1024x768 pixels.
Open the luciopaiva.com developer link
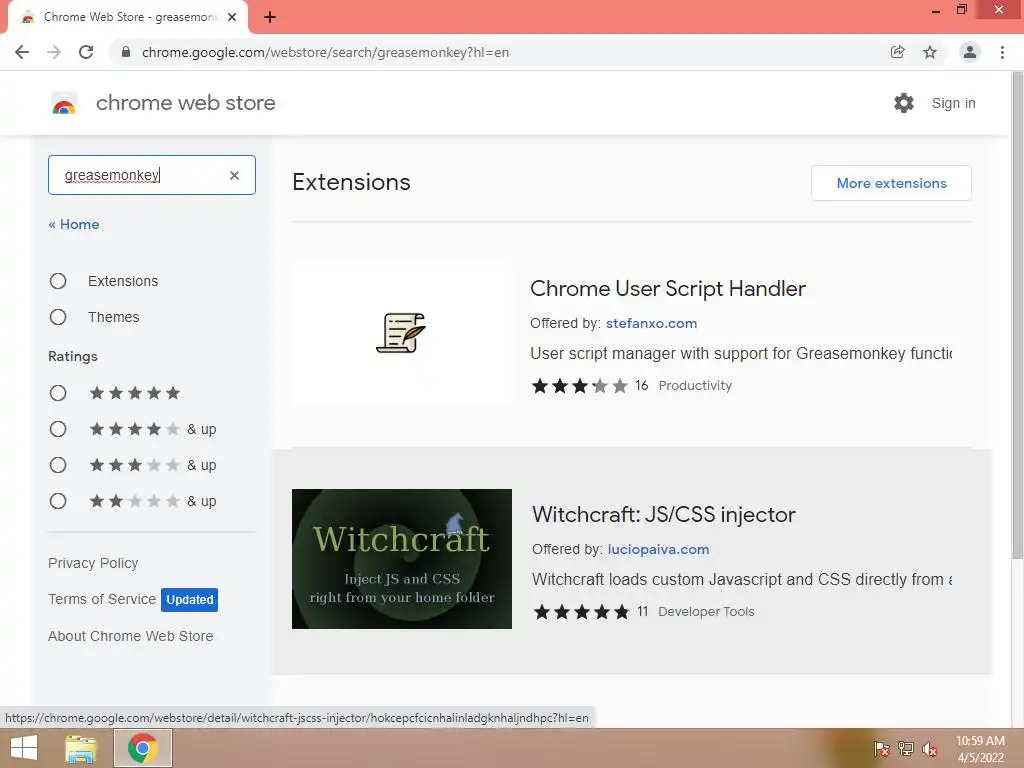pos(658,549)
